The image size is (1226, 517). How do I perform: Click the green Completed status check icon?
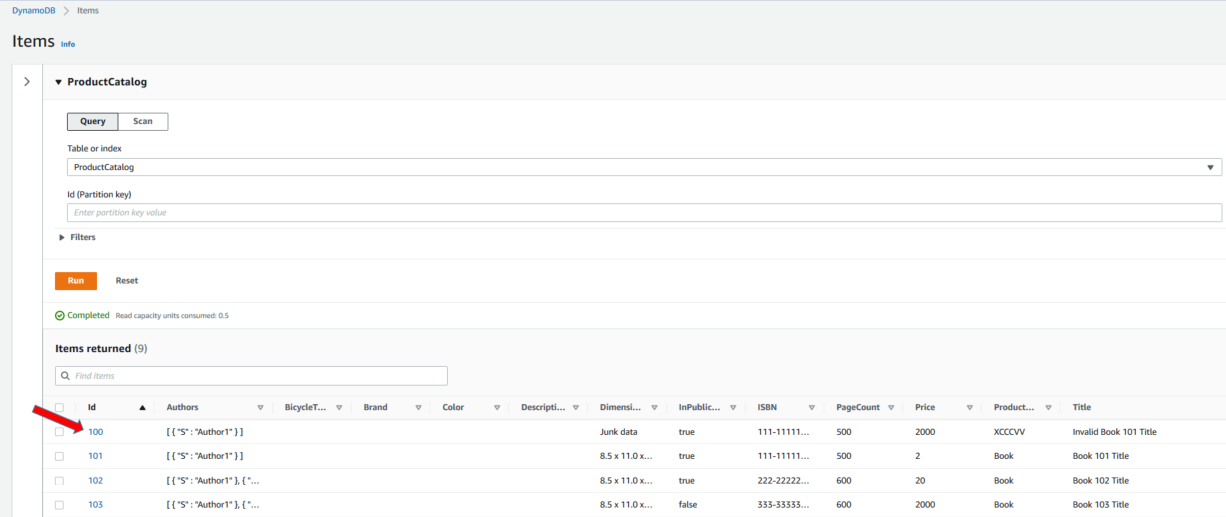60,315
